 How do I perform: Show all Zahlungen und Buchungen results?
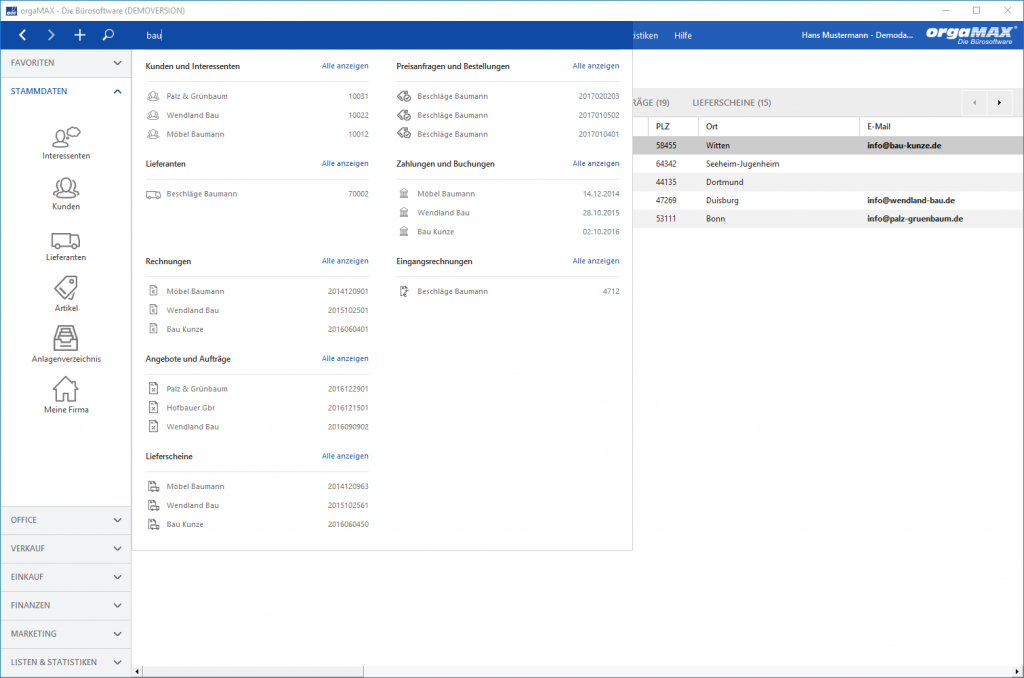[596, 163]
